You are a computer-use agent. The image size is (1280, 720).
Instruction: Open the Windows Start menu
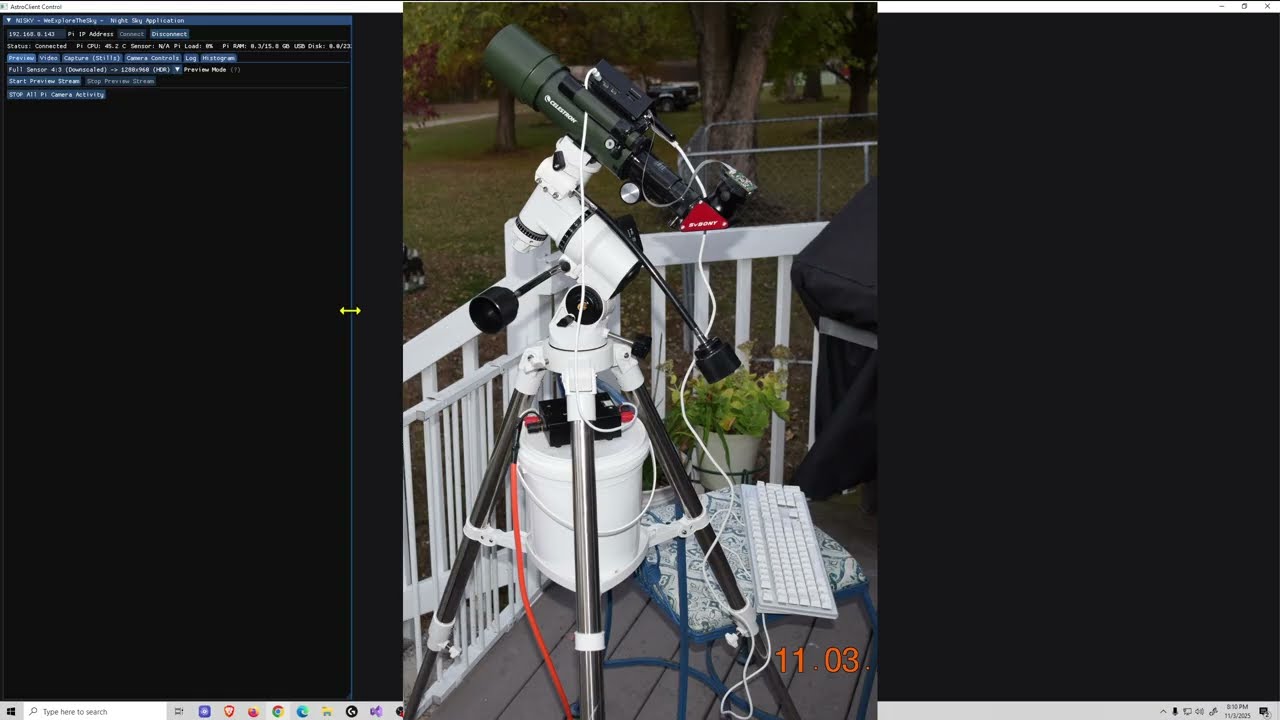pyautogui.click(x=11, y=711)
